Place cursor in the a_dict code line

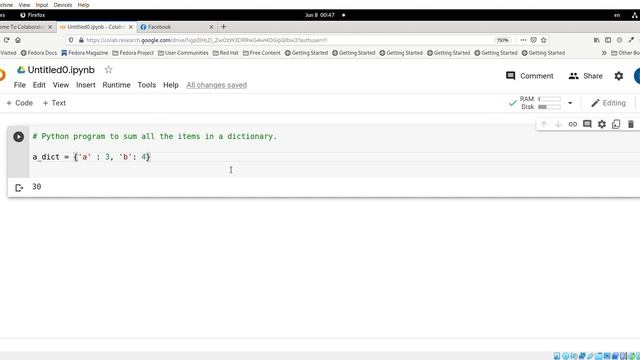pyautogui.click(x=91, y=157)
